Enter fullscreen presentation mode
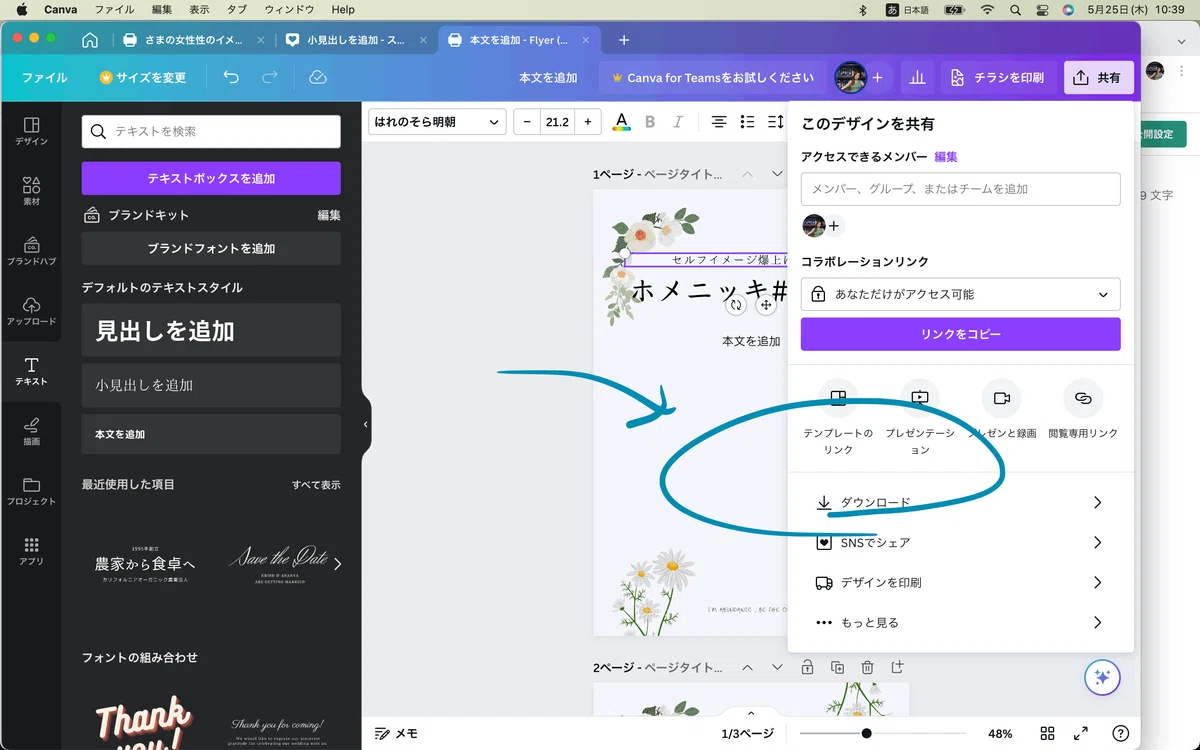1200x750 pixels. point(1082,733)
